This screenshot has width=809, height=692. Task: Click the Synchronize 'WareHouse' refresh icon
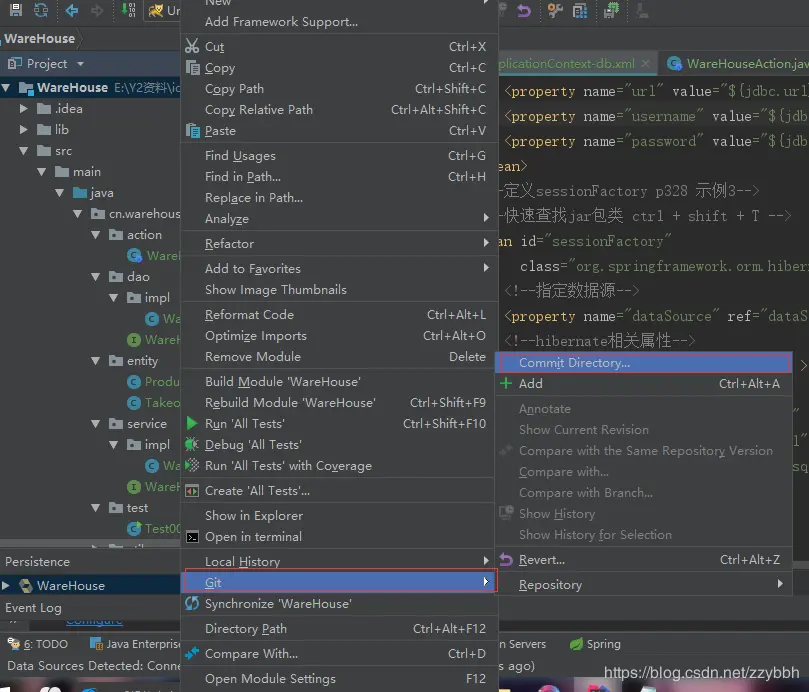pos(192,603)
